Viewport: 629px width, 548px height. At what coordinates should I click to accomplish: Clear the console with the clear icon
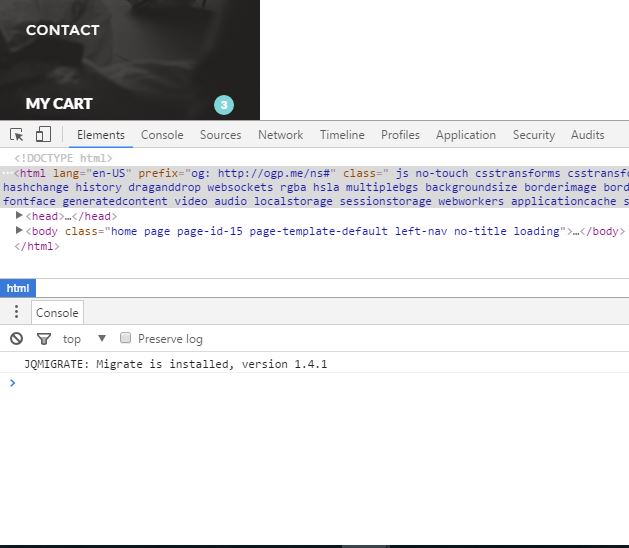pyautogui.click(x=16, y=339)
